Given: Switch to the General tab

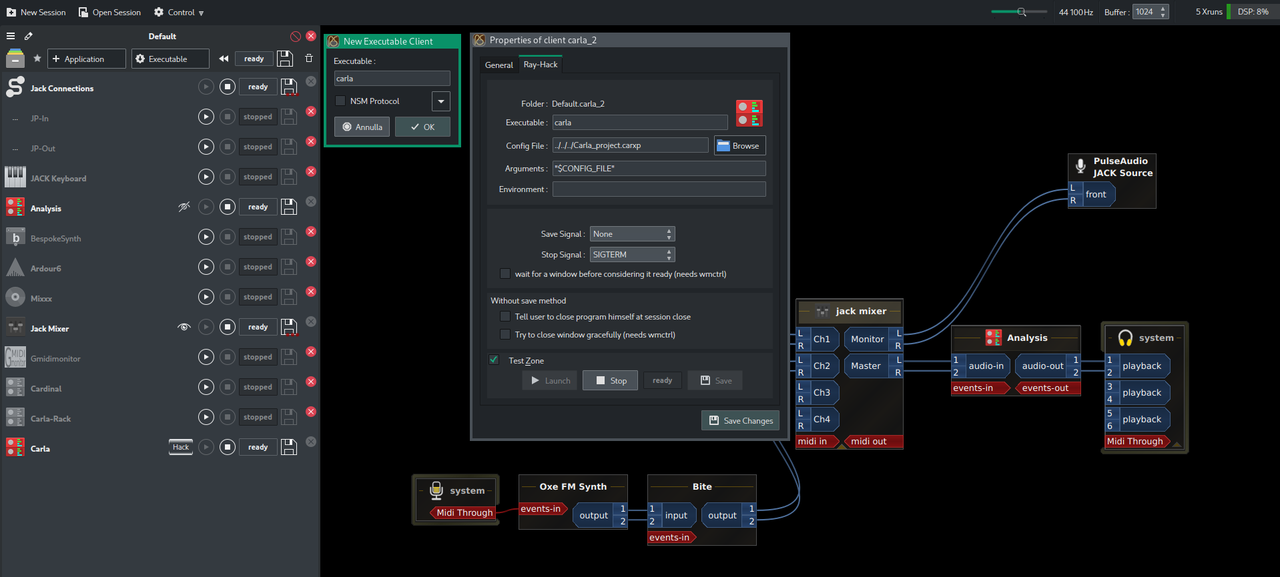Looking at the screenshot, I should pos(499,64).
